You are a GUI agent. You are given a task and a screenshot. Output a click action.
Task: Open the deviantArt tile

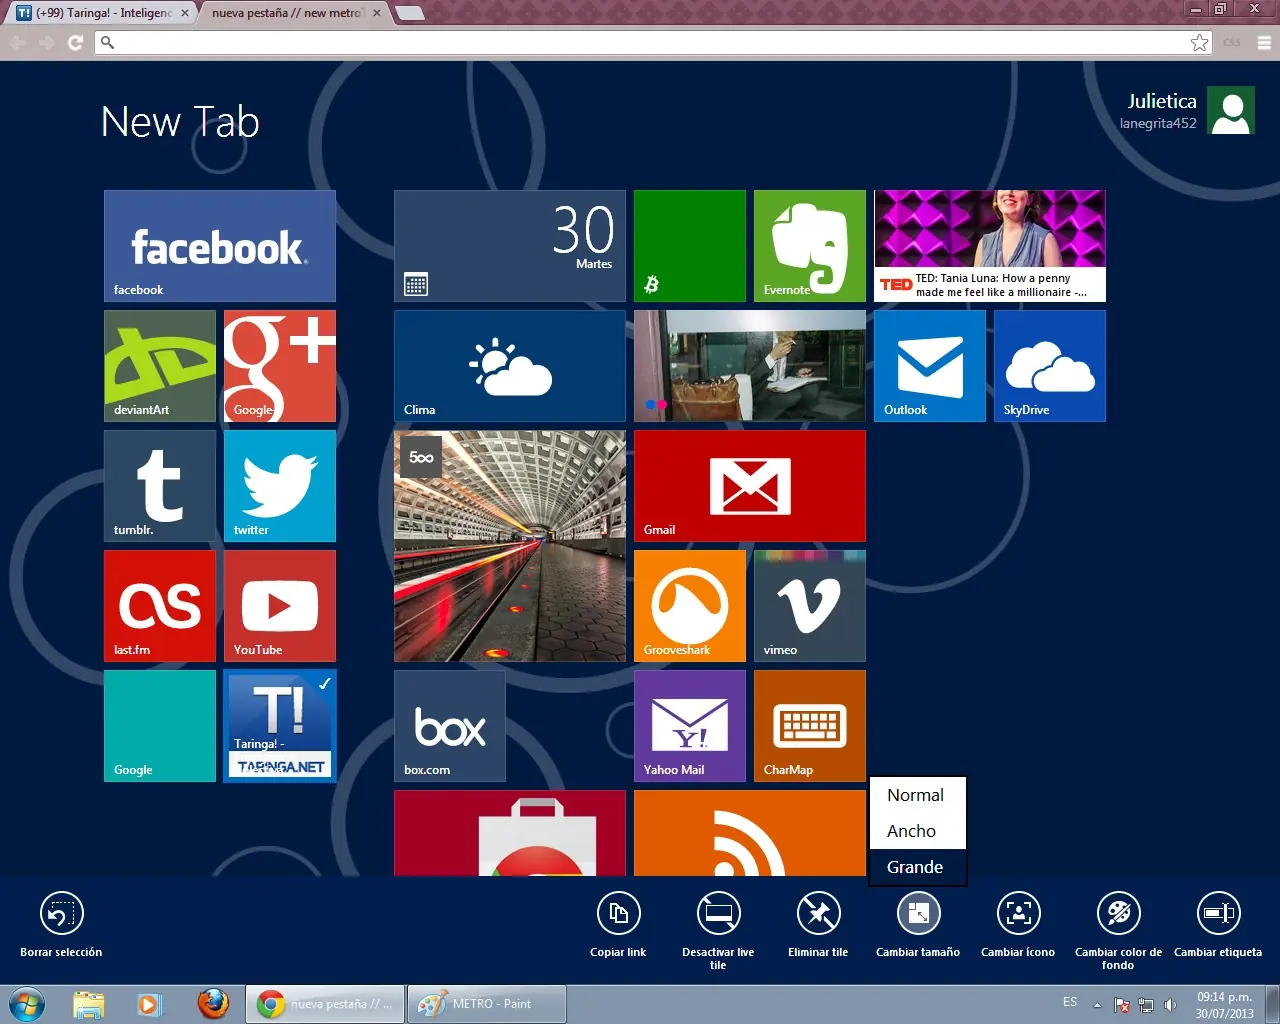click(x=160, y=366)
